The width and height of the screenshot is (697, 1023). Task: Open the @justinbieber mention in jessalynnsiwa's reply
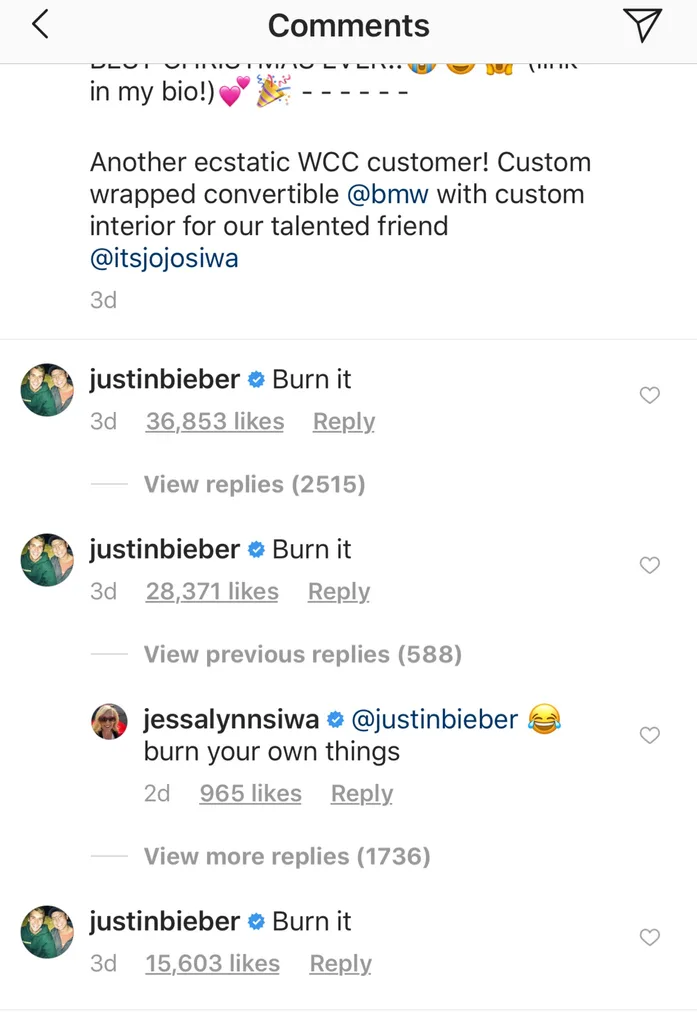[435, 719]
